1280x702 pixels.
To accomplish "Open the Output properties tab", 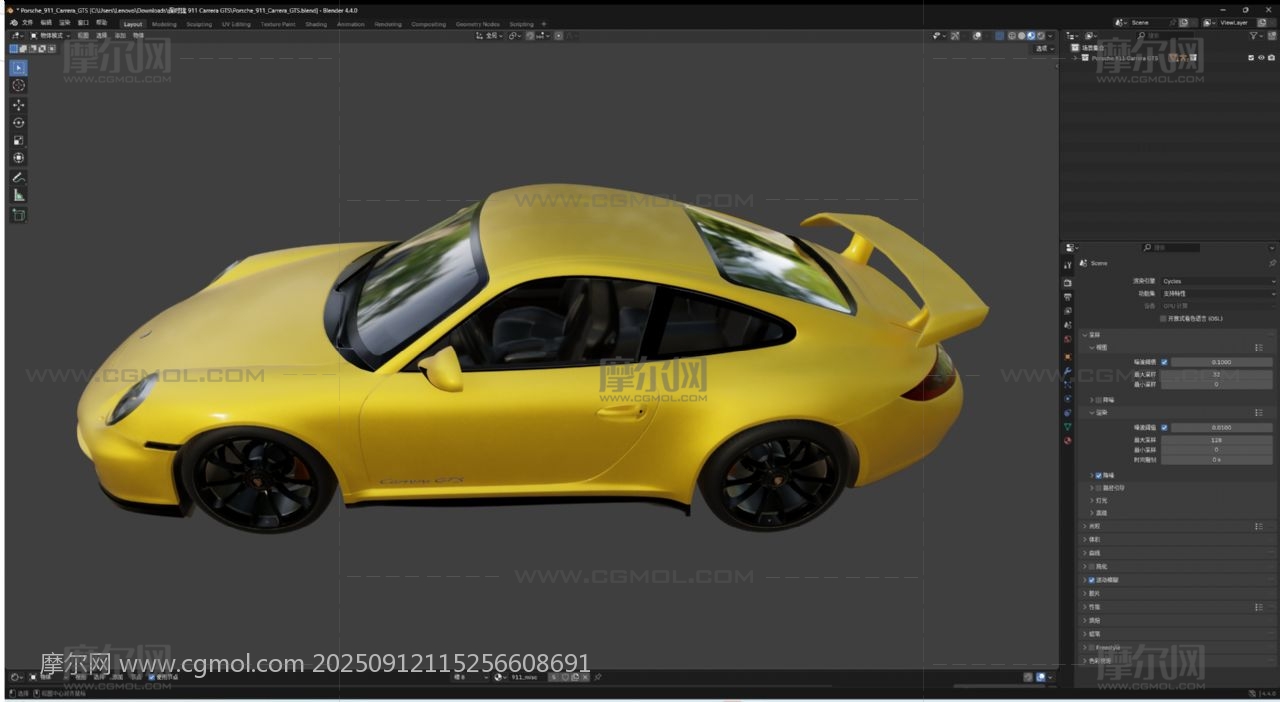I will [1068, 297].
